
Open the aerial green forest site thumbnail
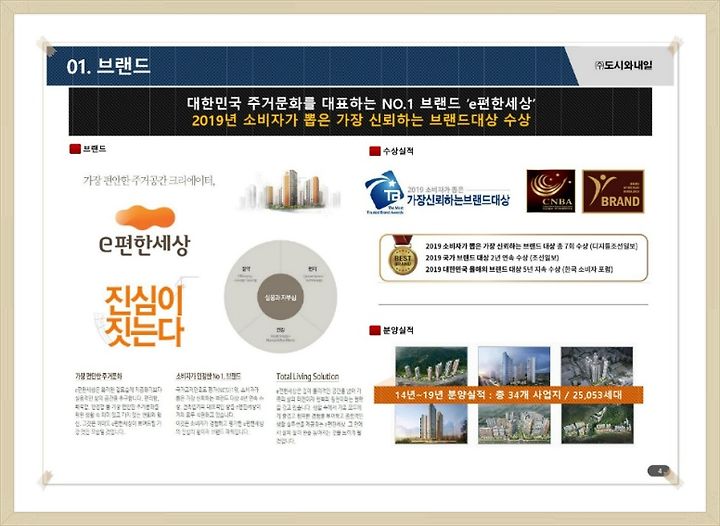[x=597, y=424]
